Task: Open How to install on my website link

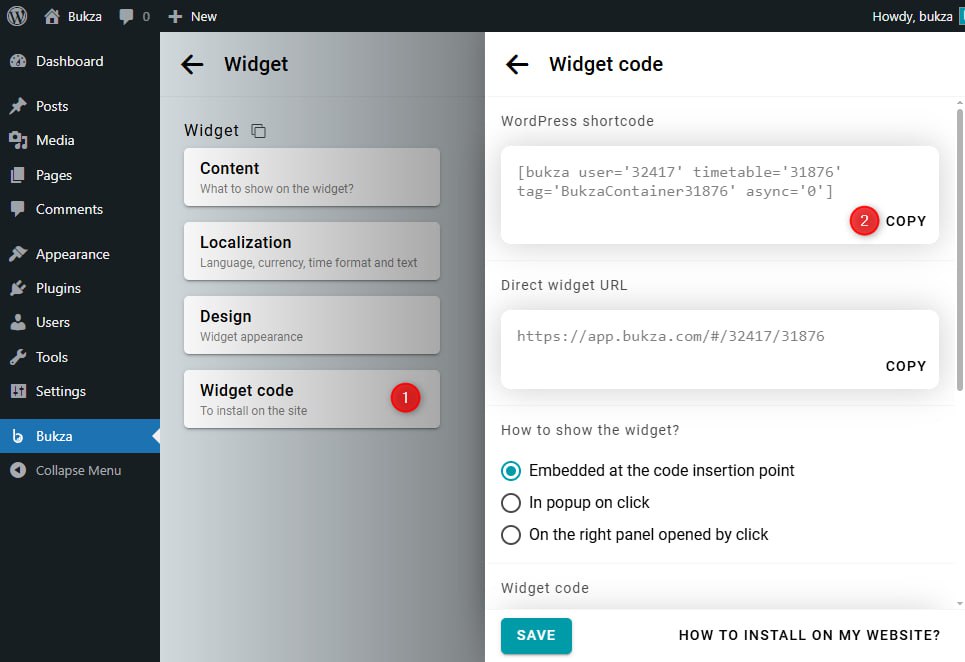Action: coord(809,635)
